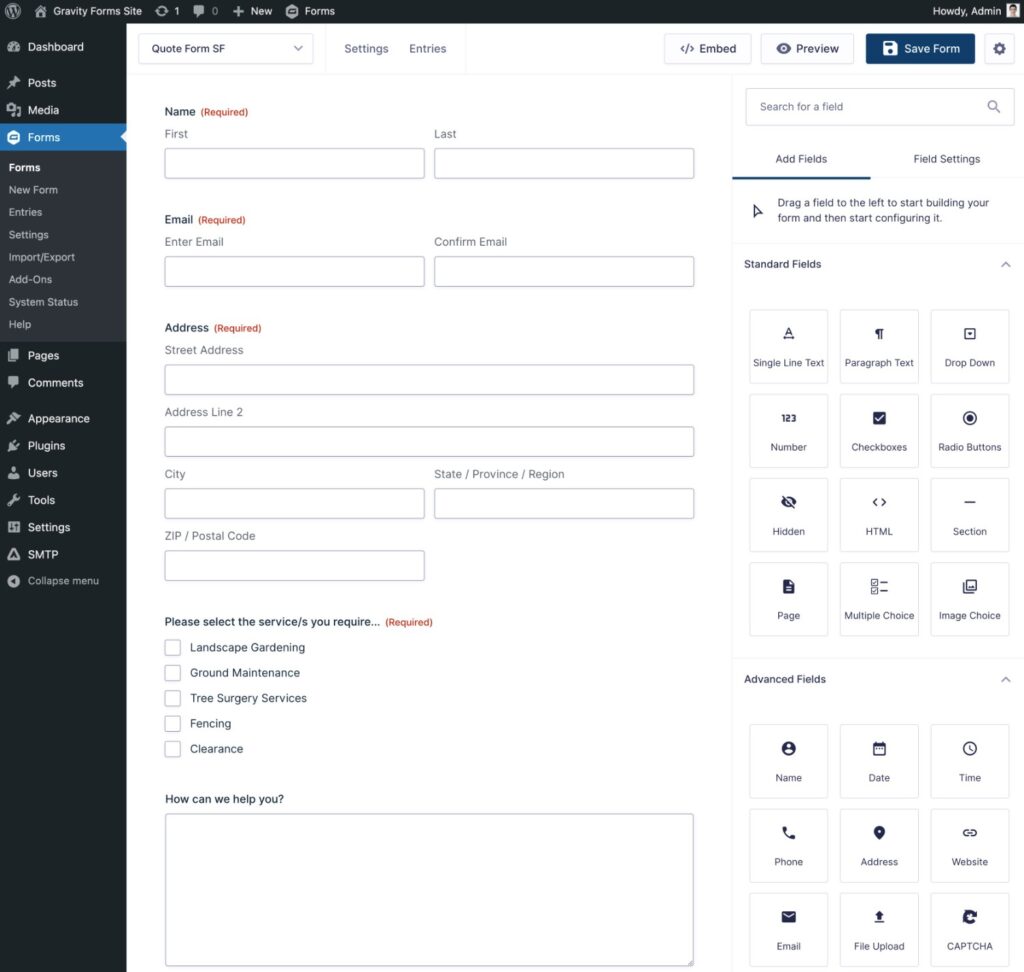Add a CAPTCHA field

click(x=969, y=930)
